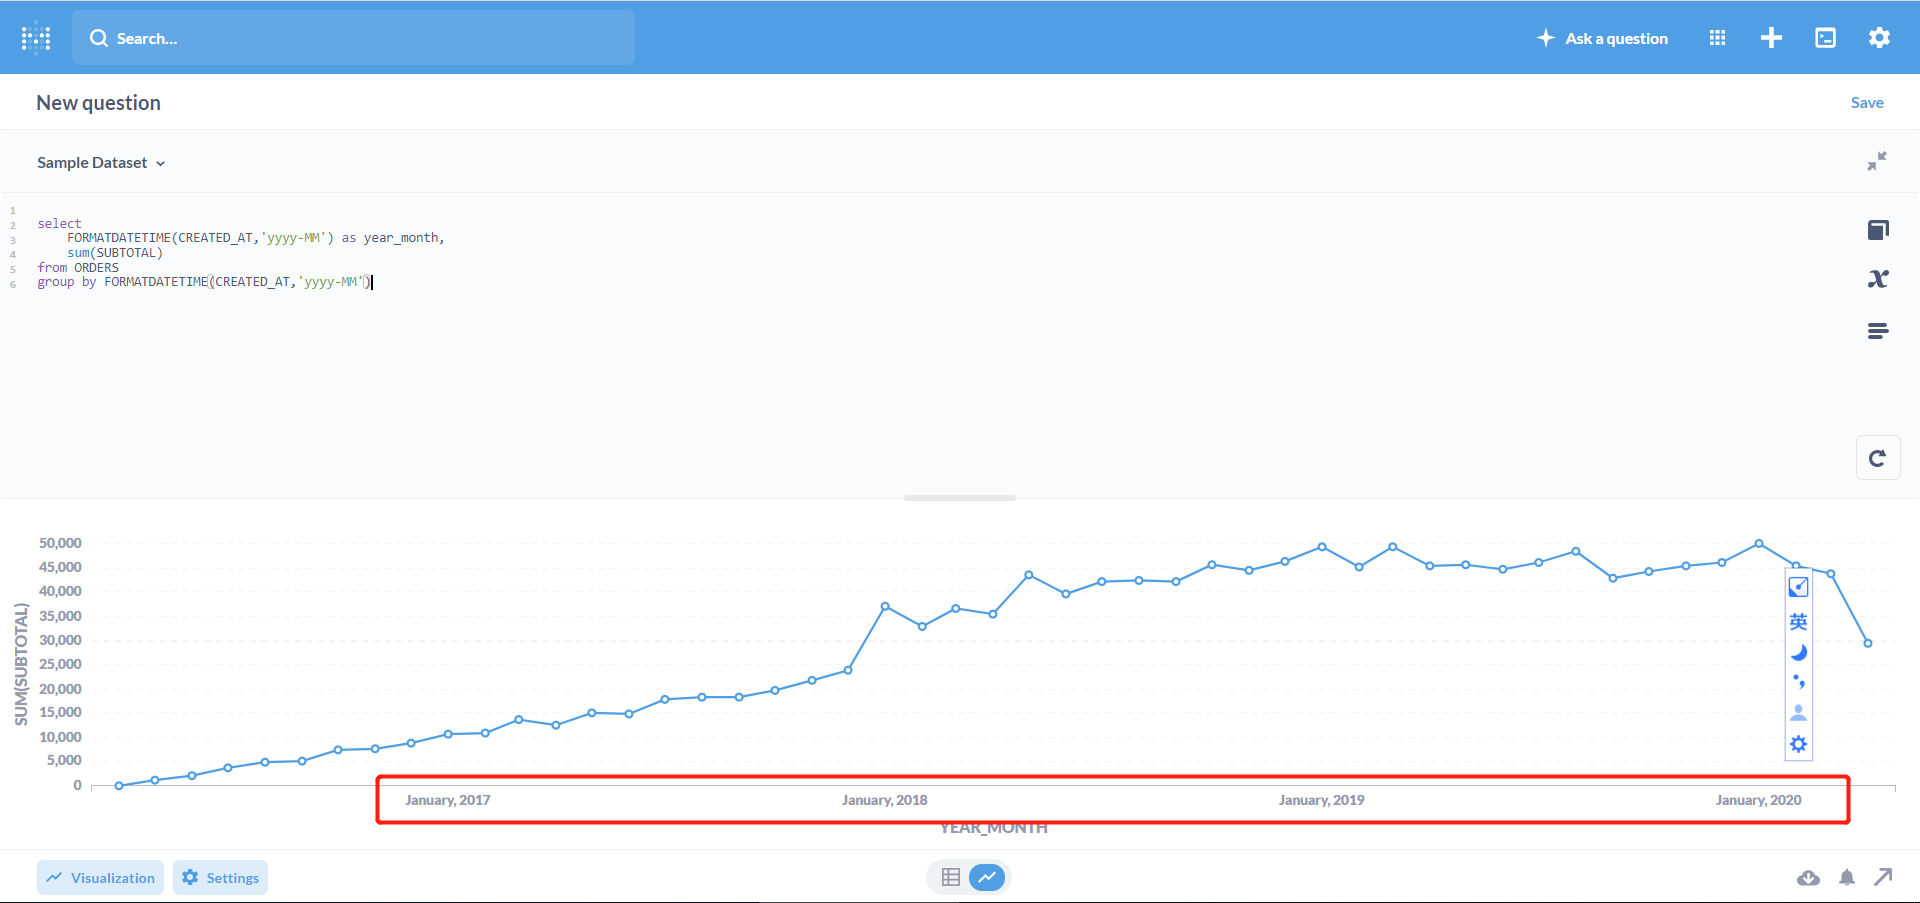Open Browse data via the grid icon

(1717, 37)
